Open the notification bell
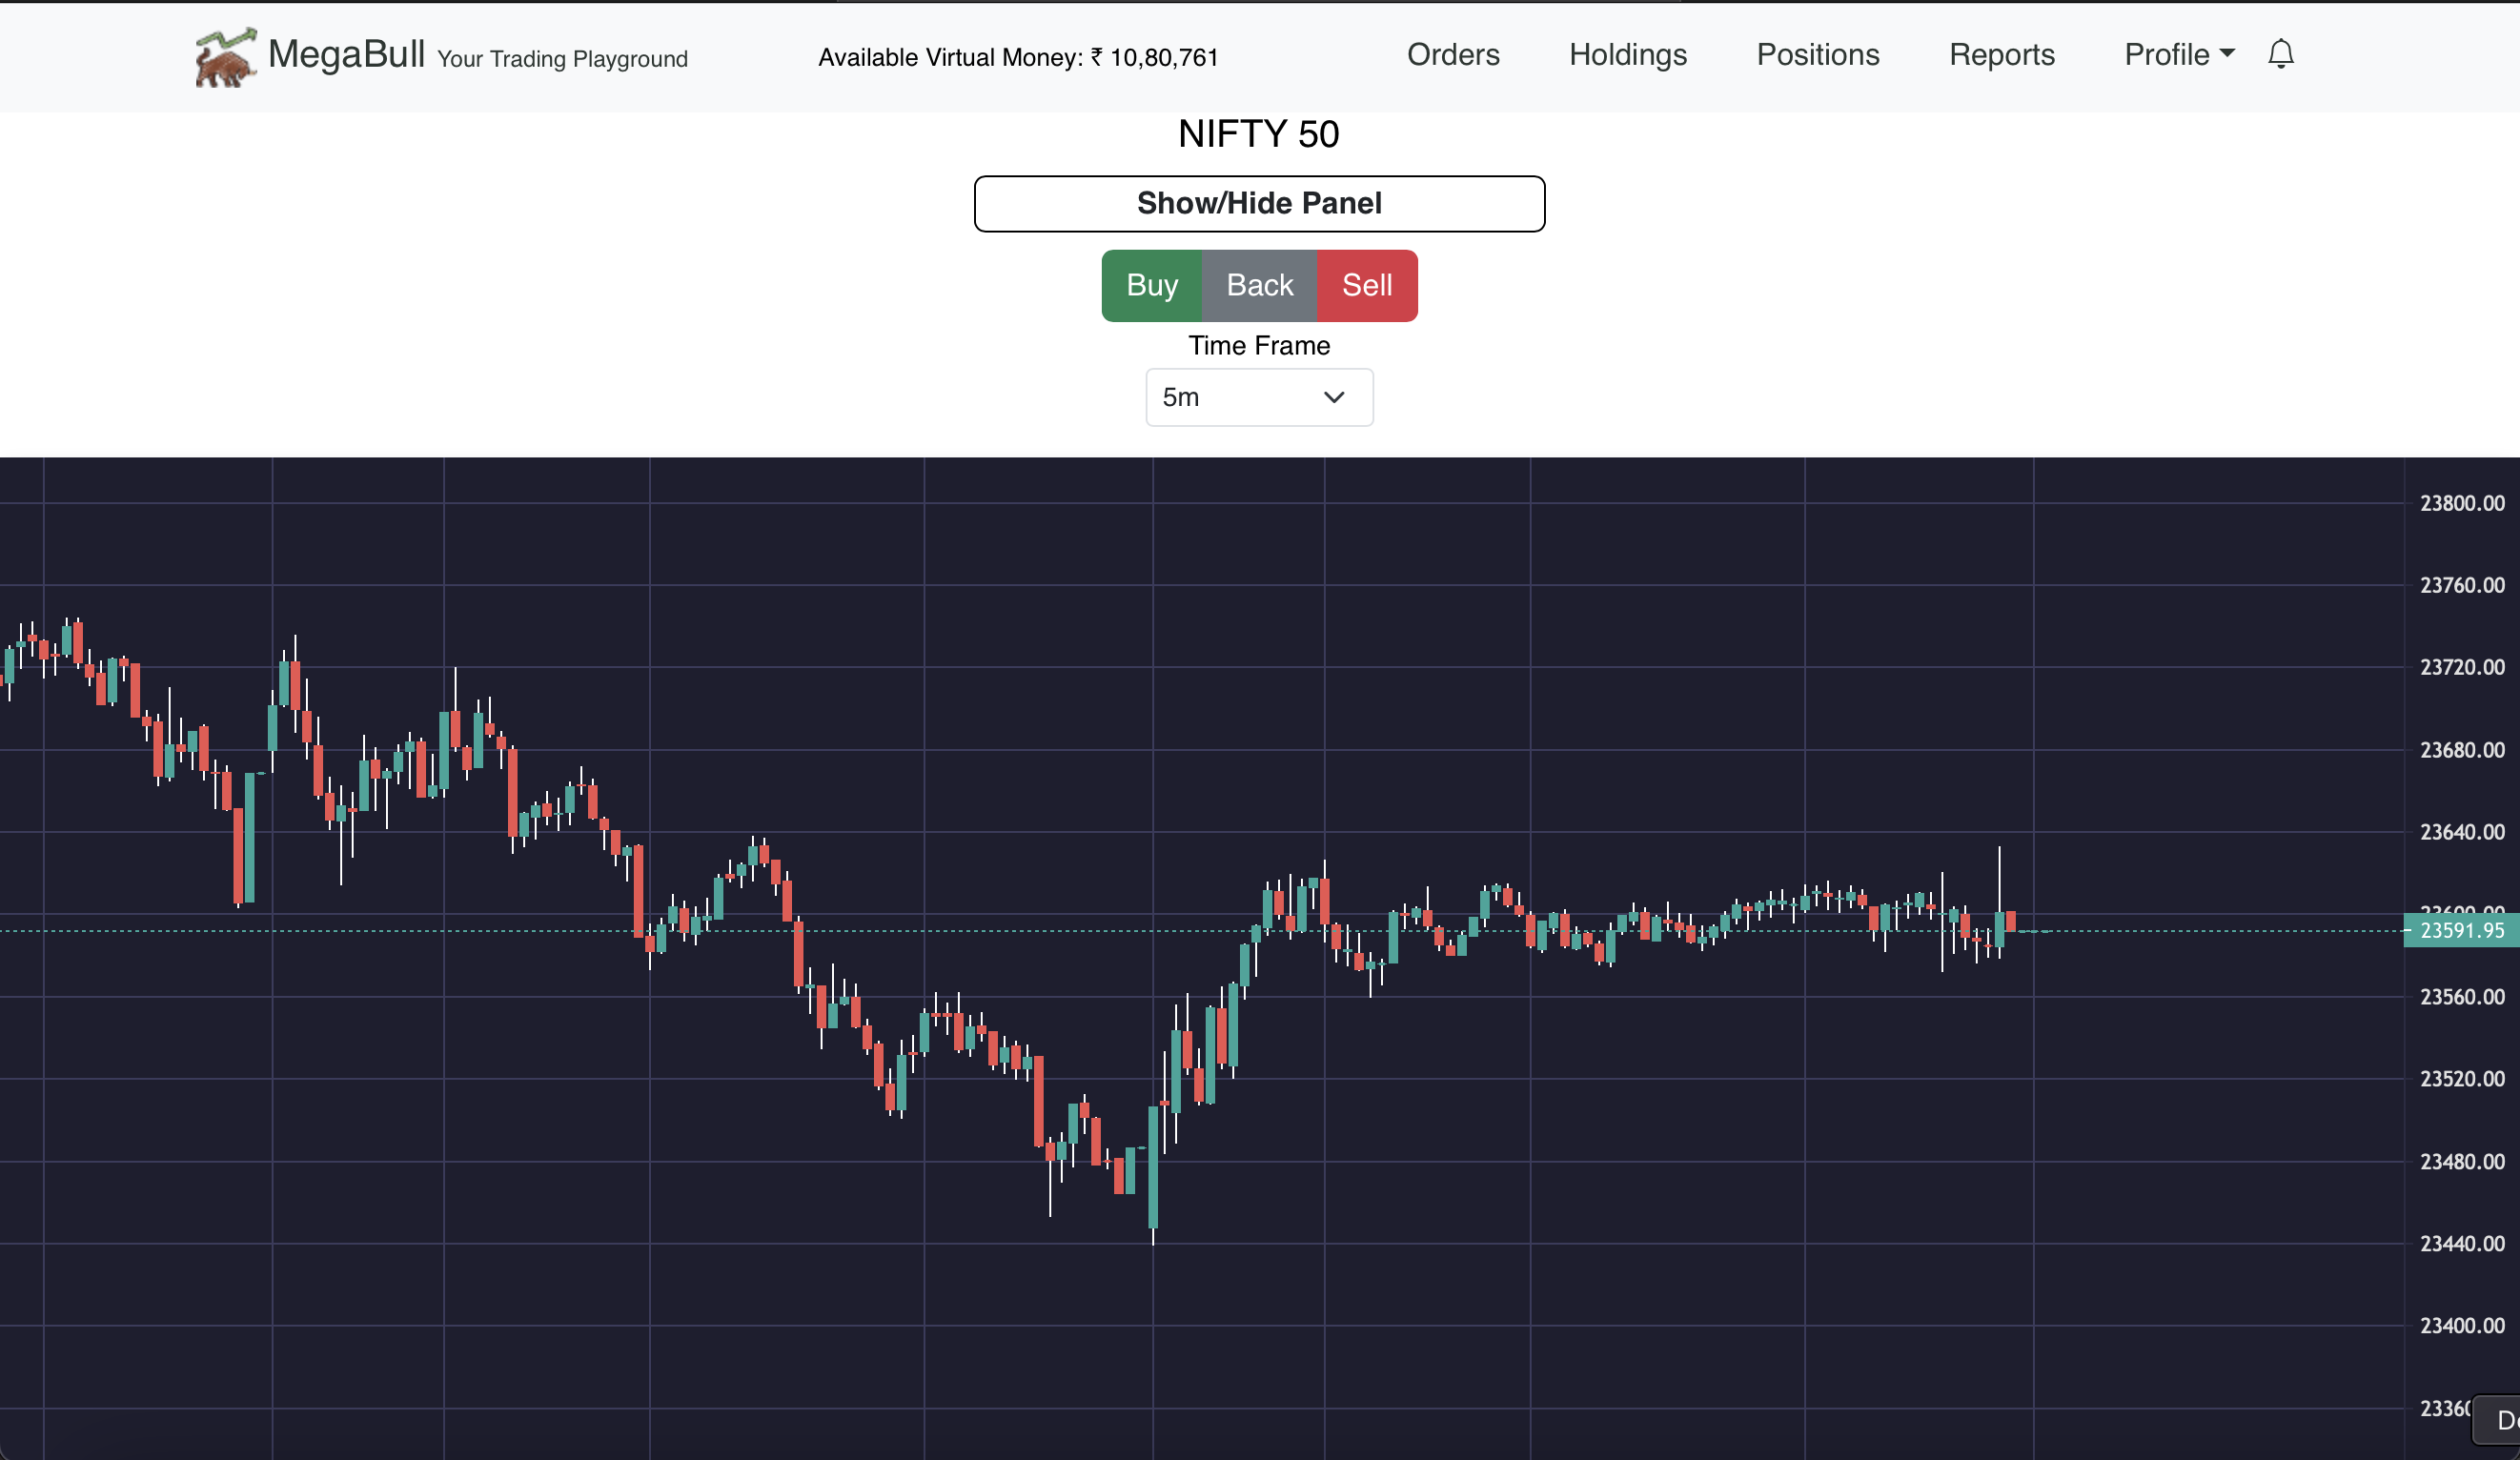Viewport: 2520px width, 1460px height. (2281, 54)
